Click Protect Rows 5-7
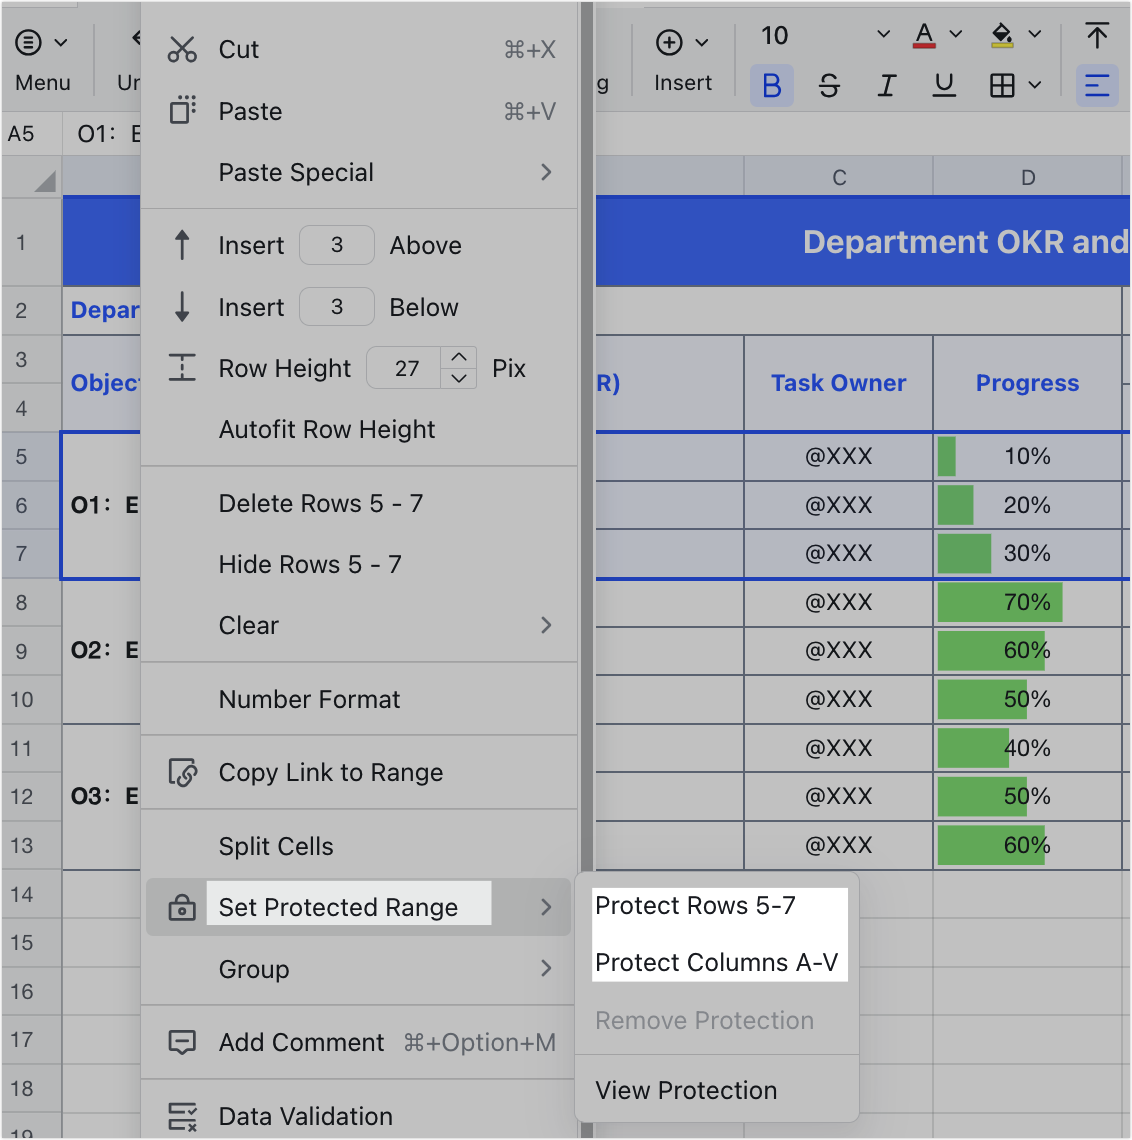 [695, 906]
